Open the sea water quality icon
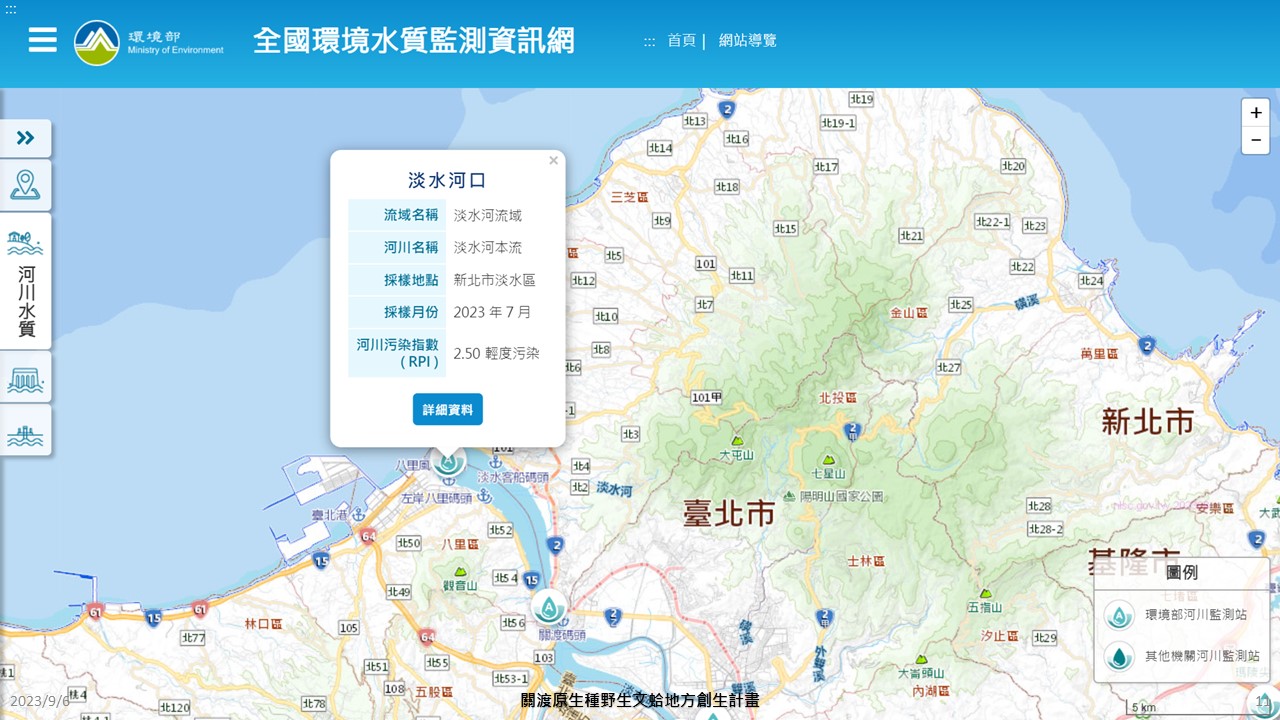This screenshot has width=1280, height=720. (26, 431)
